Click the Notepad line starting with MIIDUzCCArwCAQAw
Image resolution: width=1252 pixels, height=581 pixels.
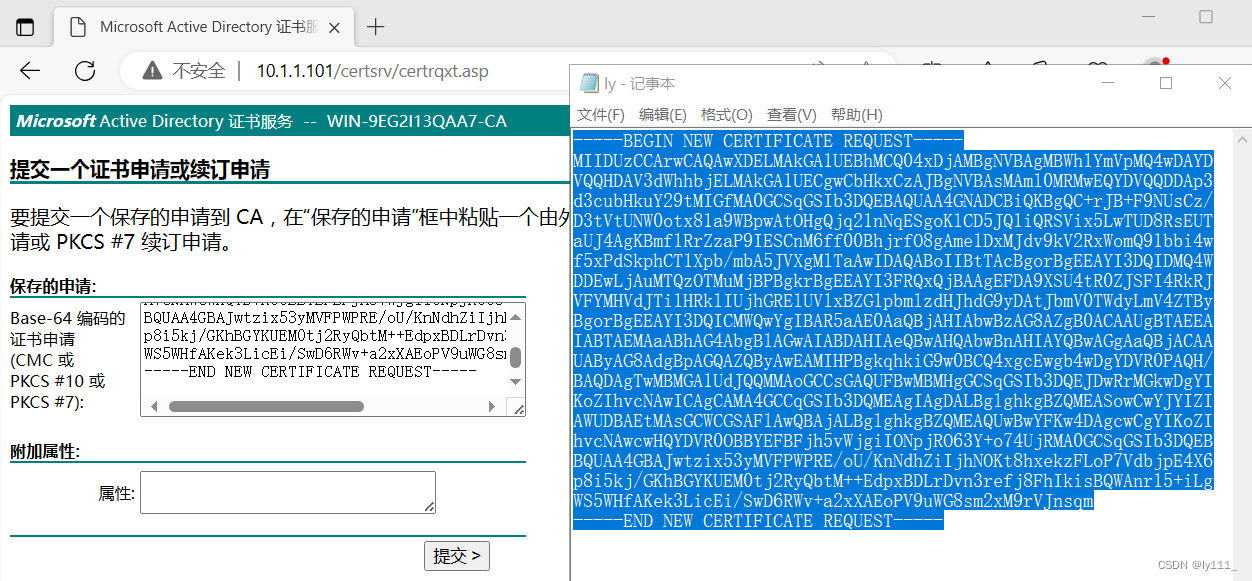click(x=893, y=160)
